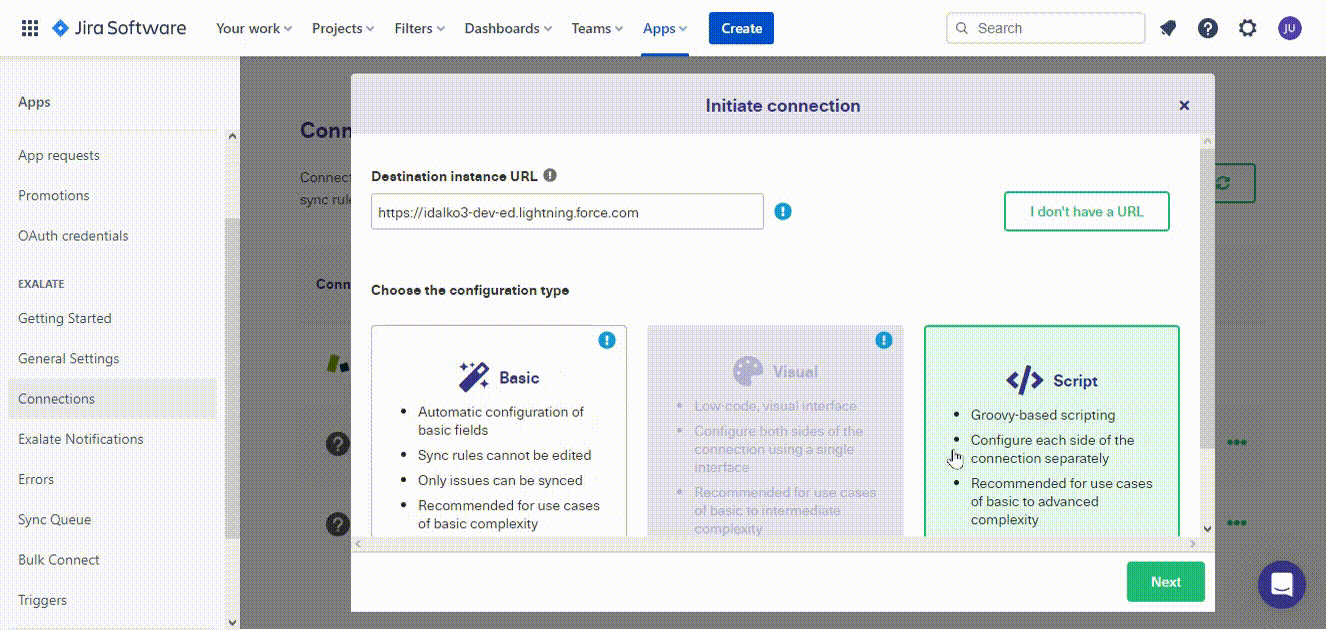The width and height of the screenshot is (1326, 630).
Task: Open Sync Queue in the sidebar
Action: pos(54,519)
